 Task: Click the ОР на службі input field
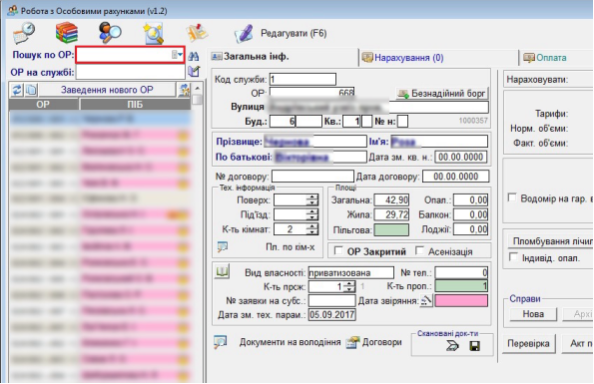[x=131, y=72]
